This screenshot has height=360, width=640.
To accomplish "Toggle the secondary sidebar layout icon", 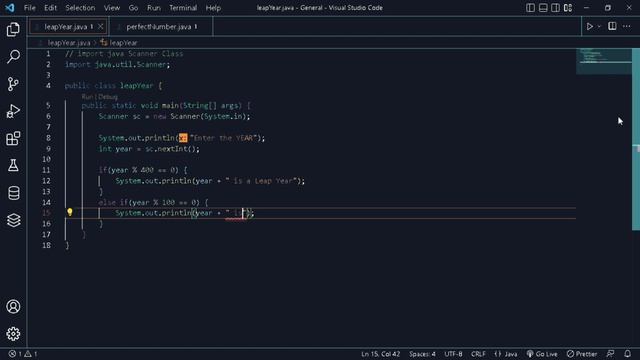I will 555,8.
